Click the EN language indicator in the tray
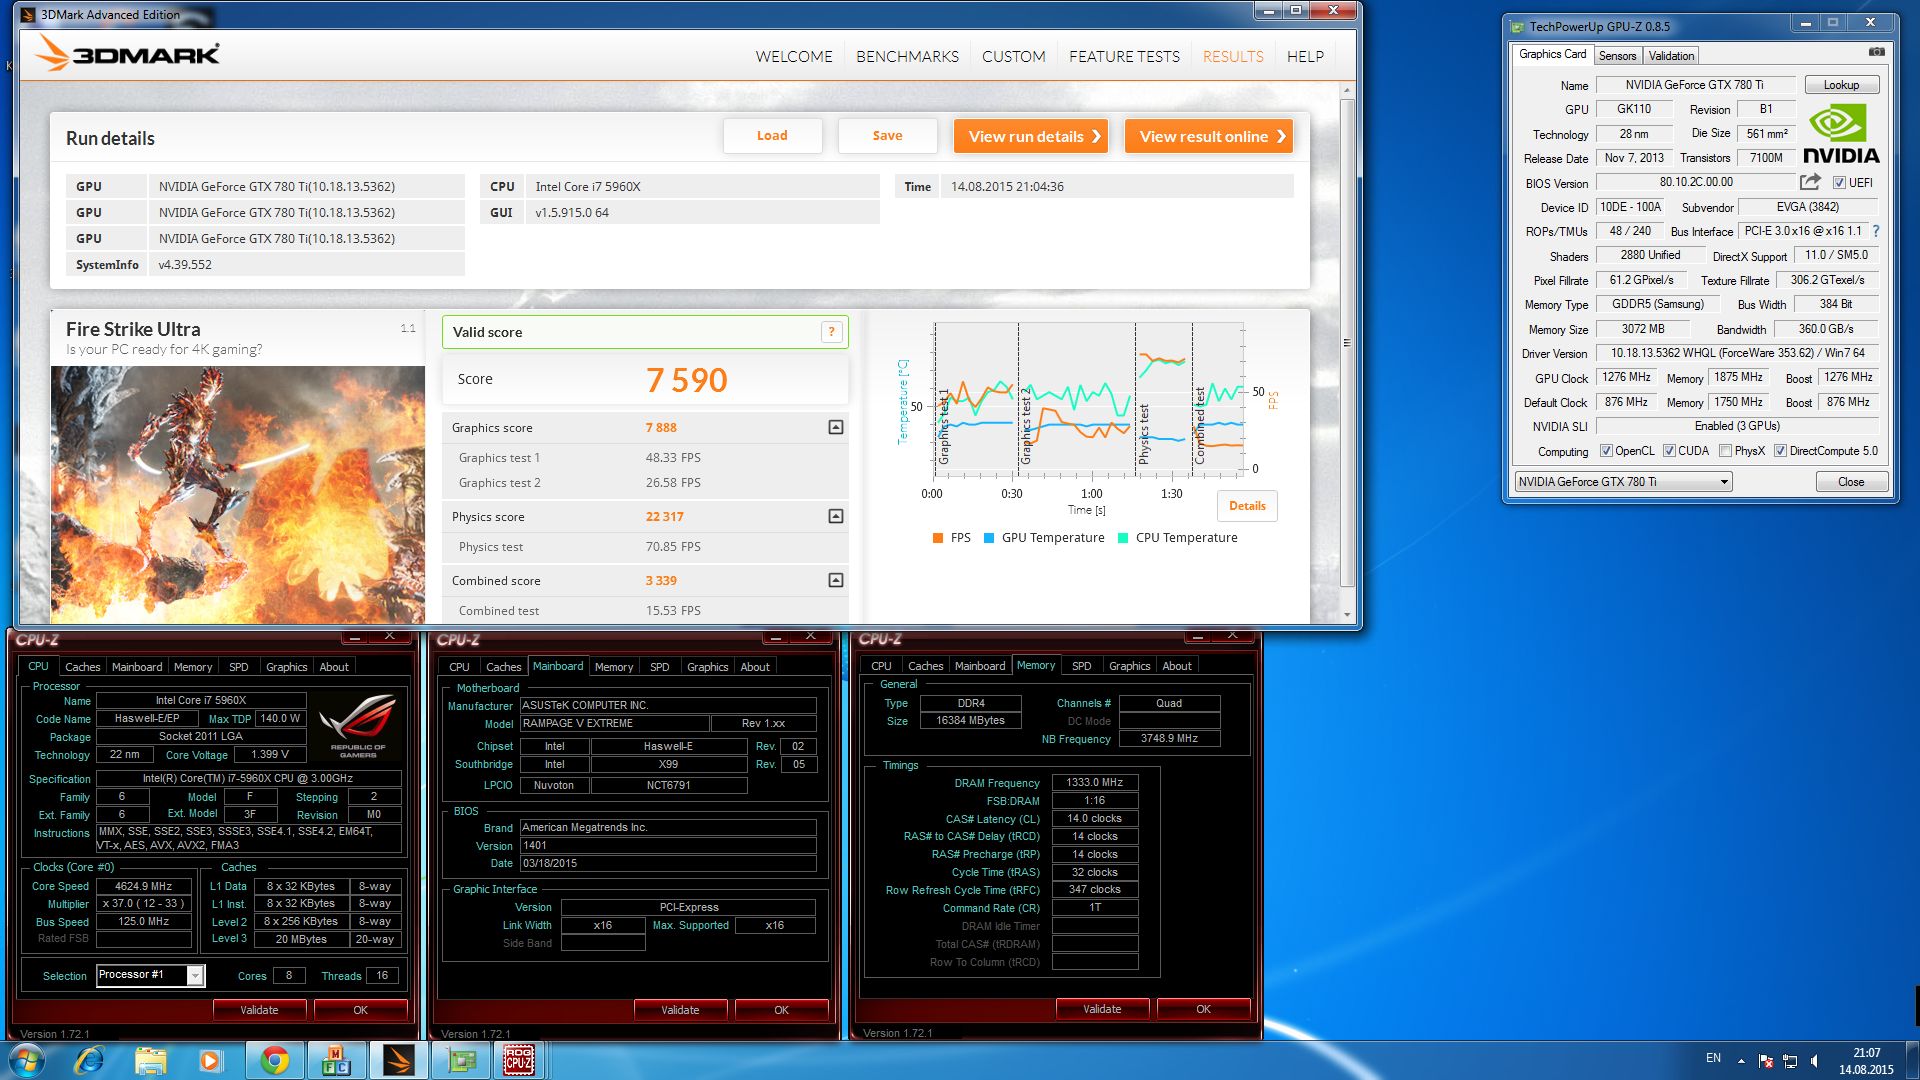 [x=1713, y=1058]
